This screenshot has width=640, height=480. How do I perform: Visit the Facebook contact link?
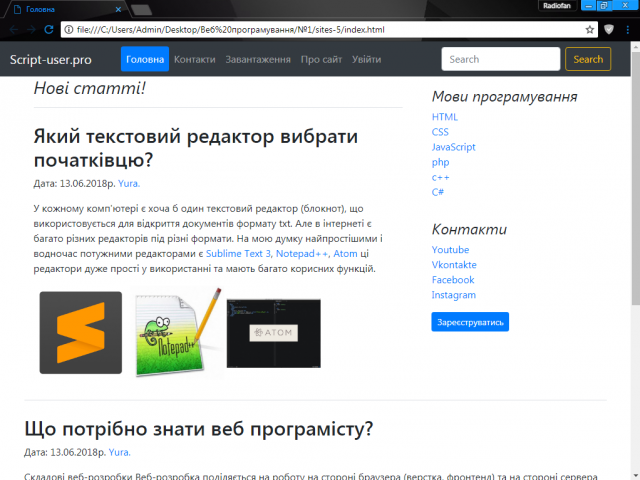pyautogui.click(x=453, y=280)
